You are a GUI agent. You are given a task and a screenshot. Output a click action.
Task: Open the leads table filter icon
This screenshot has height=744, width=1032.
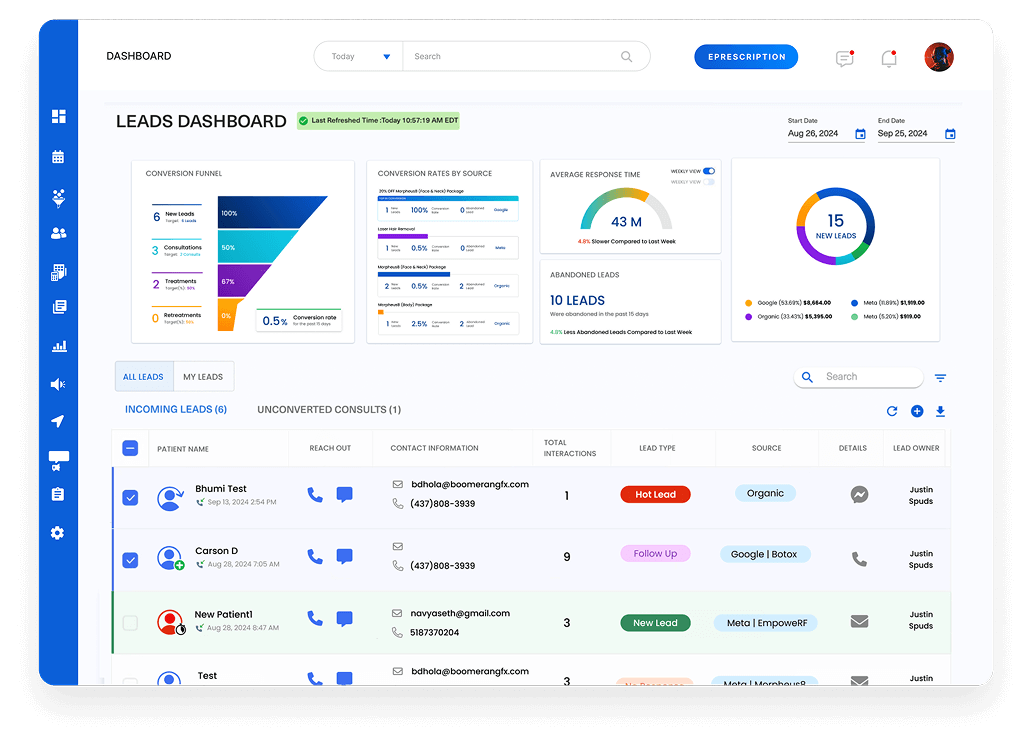(941, 378)
